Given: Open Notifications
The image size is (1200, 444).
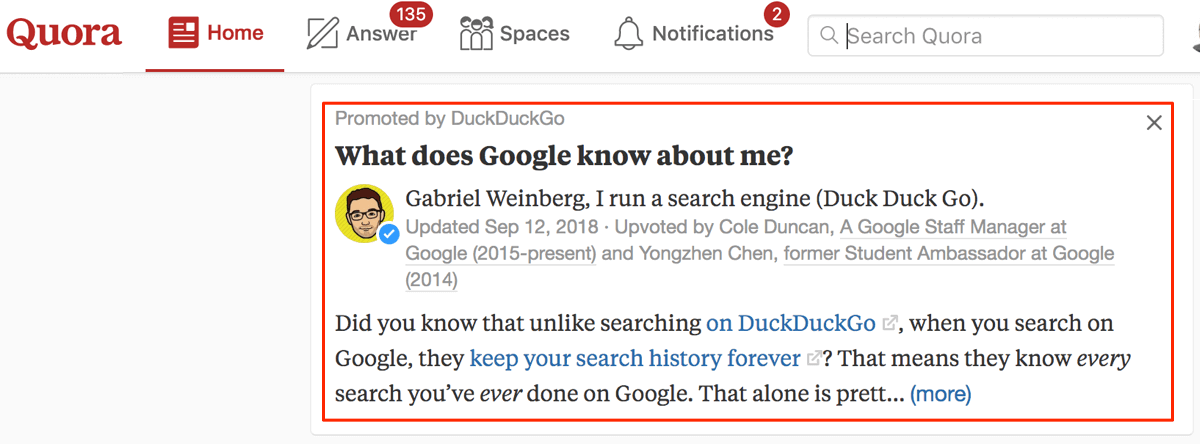Looking at the screenshot, I should [x=693, y=34].
